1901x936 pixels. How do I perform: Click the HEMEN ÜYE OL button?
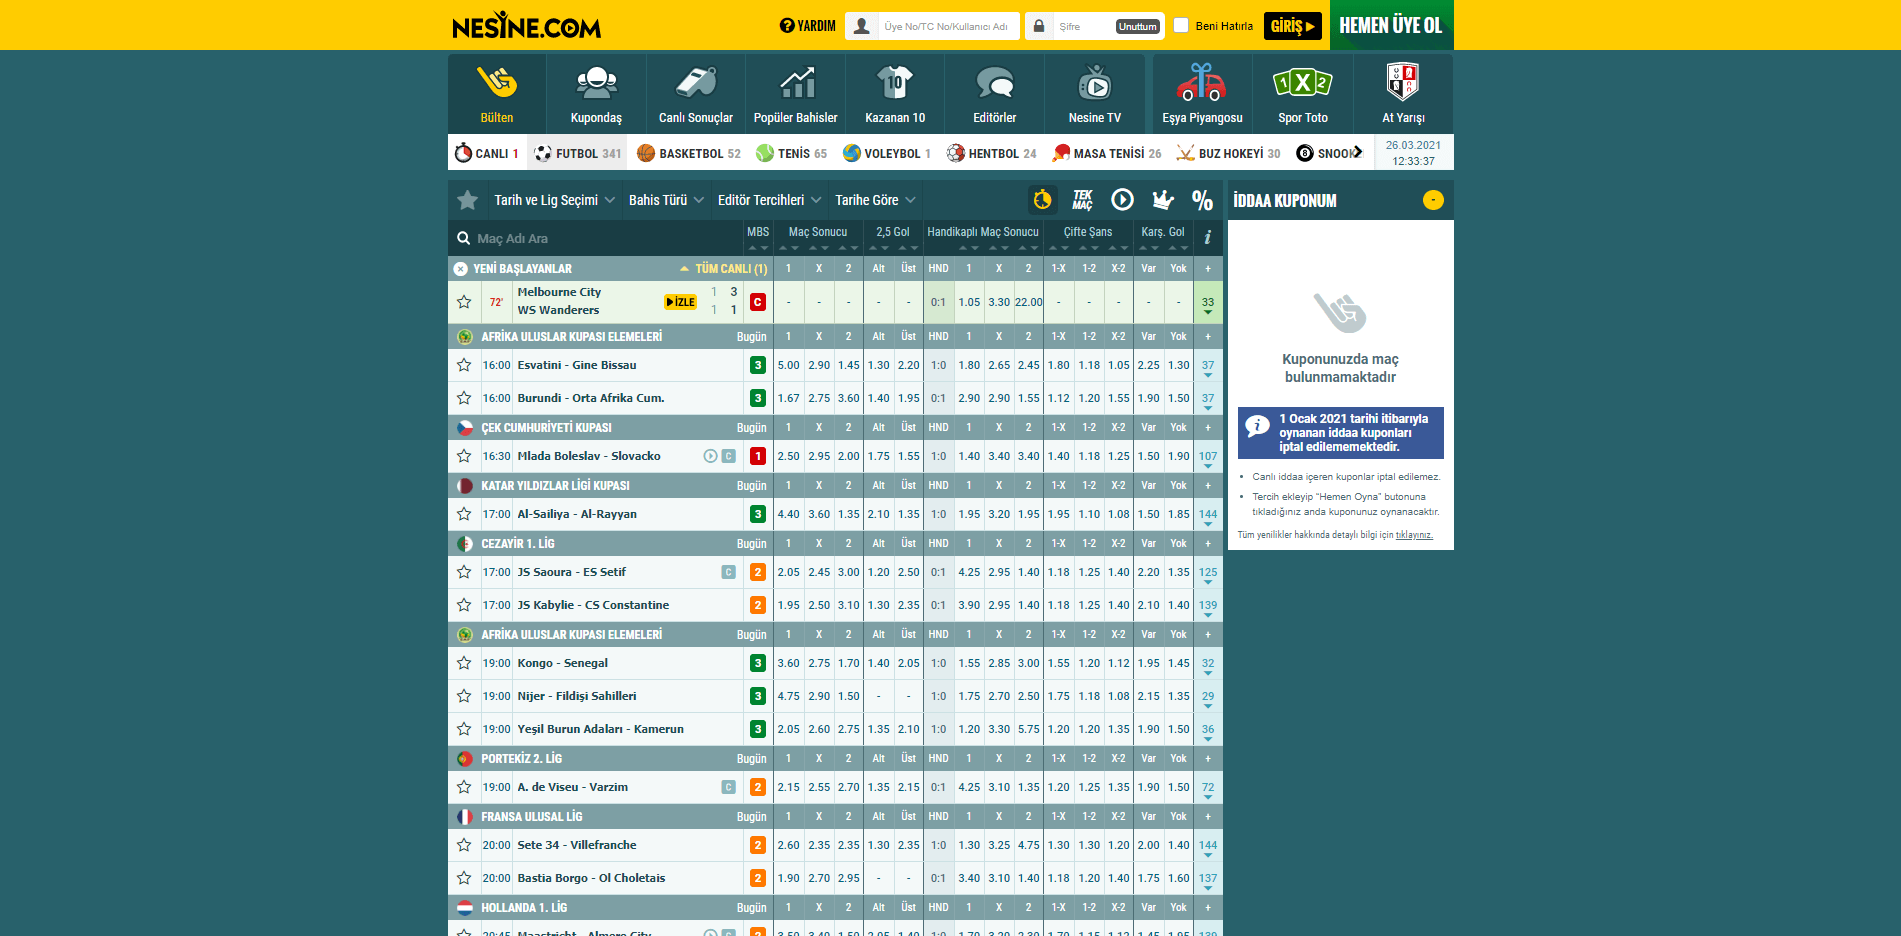(1391, 25)
